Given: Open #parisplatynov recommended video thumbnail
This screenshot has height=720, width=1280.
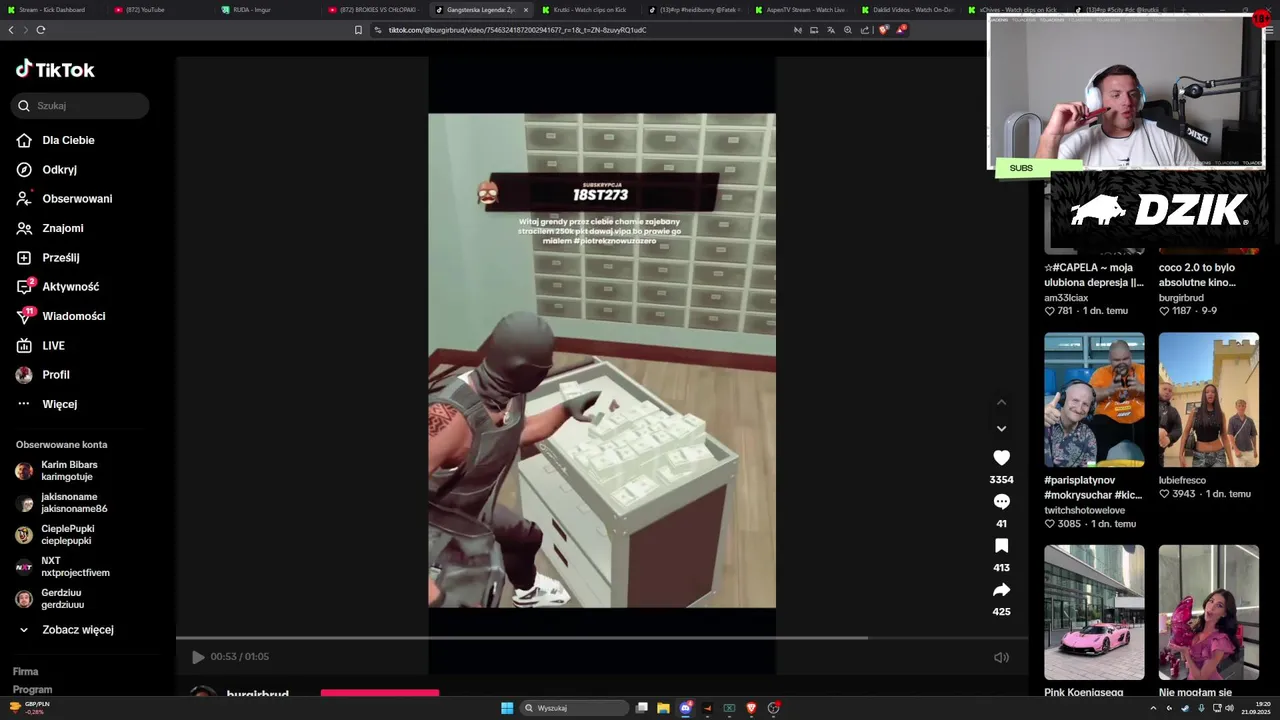Looking at the screenshot, I should (x=1094, y=400).
